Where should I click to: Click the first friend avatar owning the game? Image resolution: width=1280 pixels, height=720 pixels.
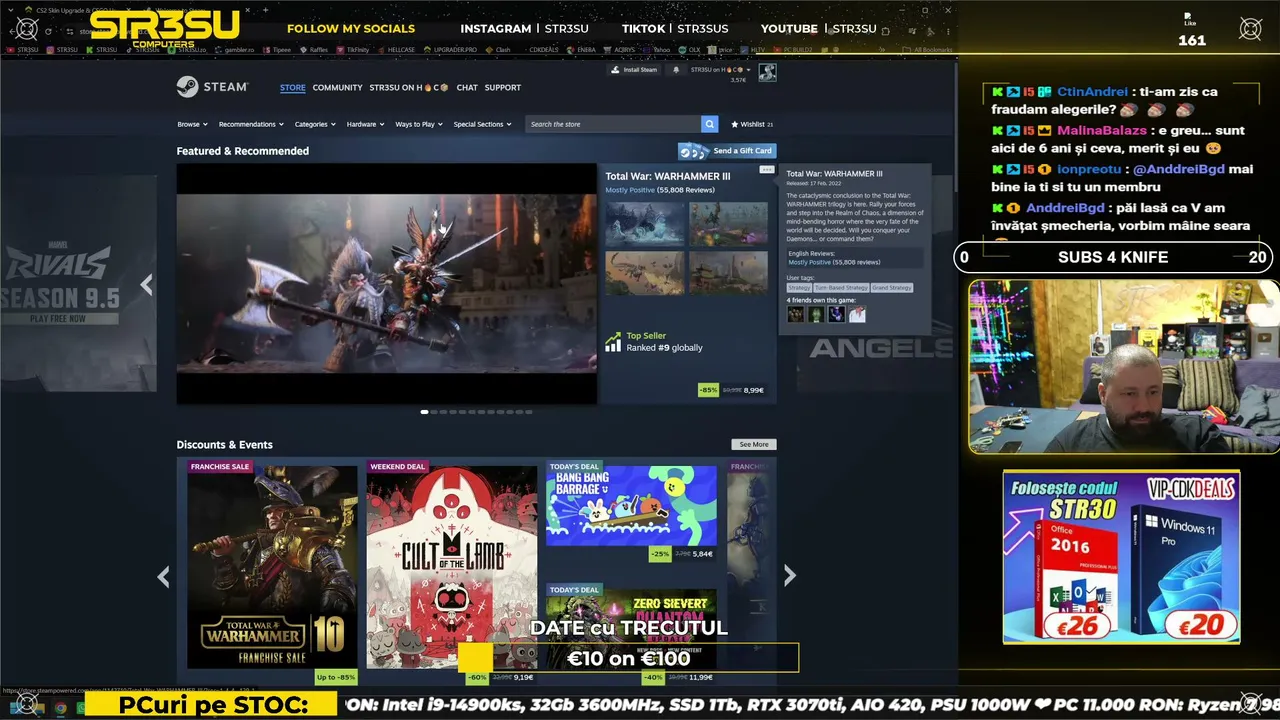[x=795, y=314]
